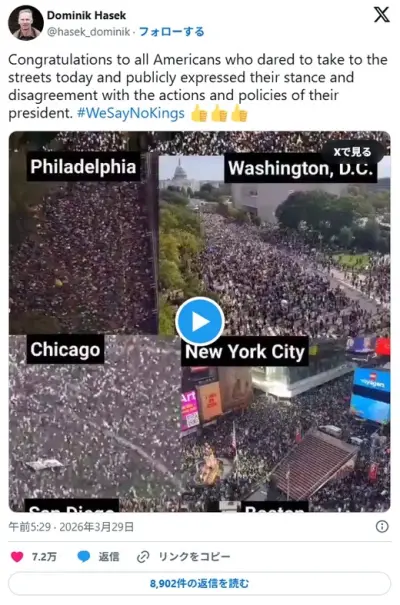Open Dominik Hasek's profile avatar
Image resolution: width=400 pixels, height=605 pixels.
pos(25,23)
